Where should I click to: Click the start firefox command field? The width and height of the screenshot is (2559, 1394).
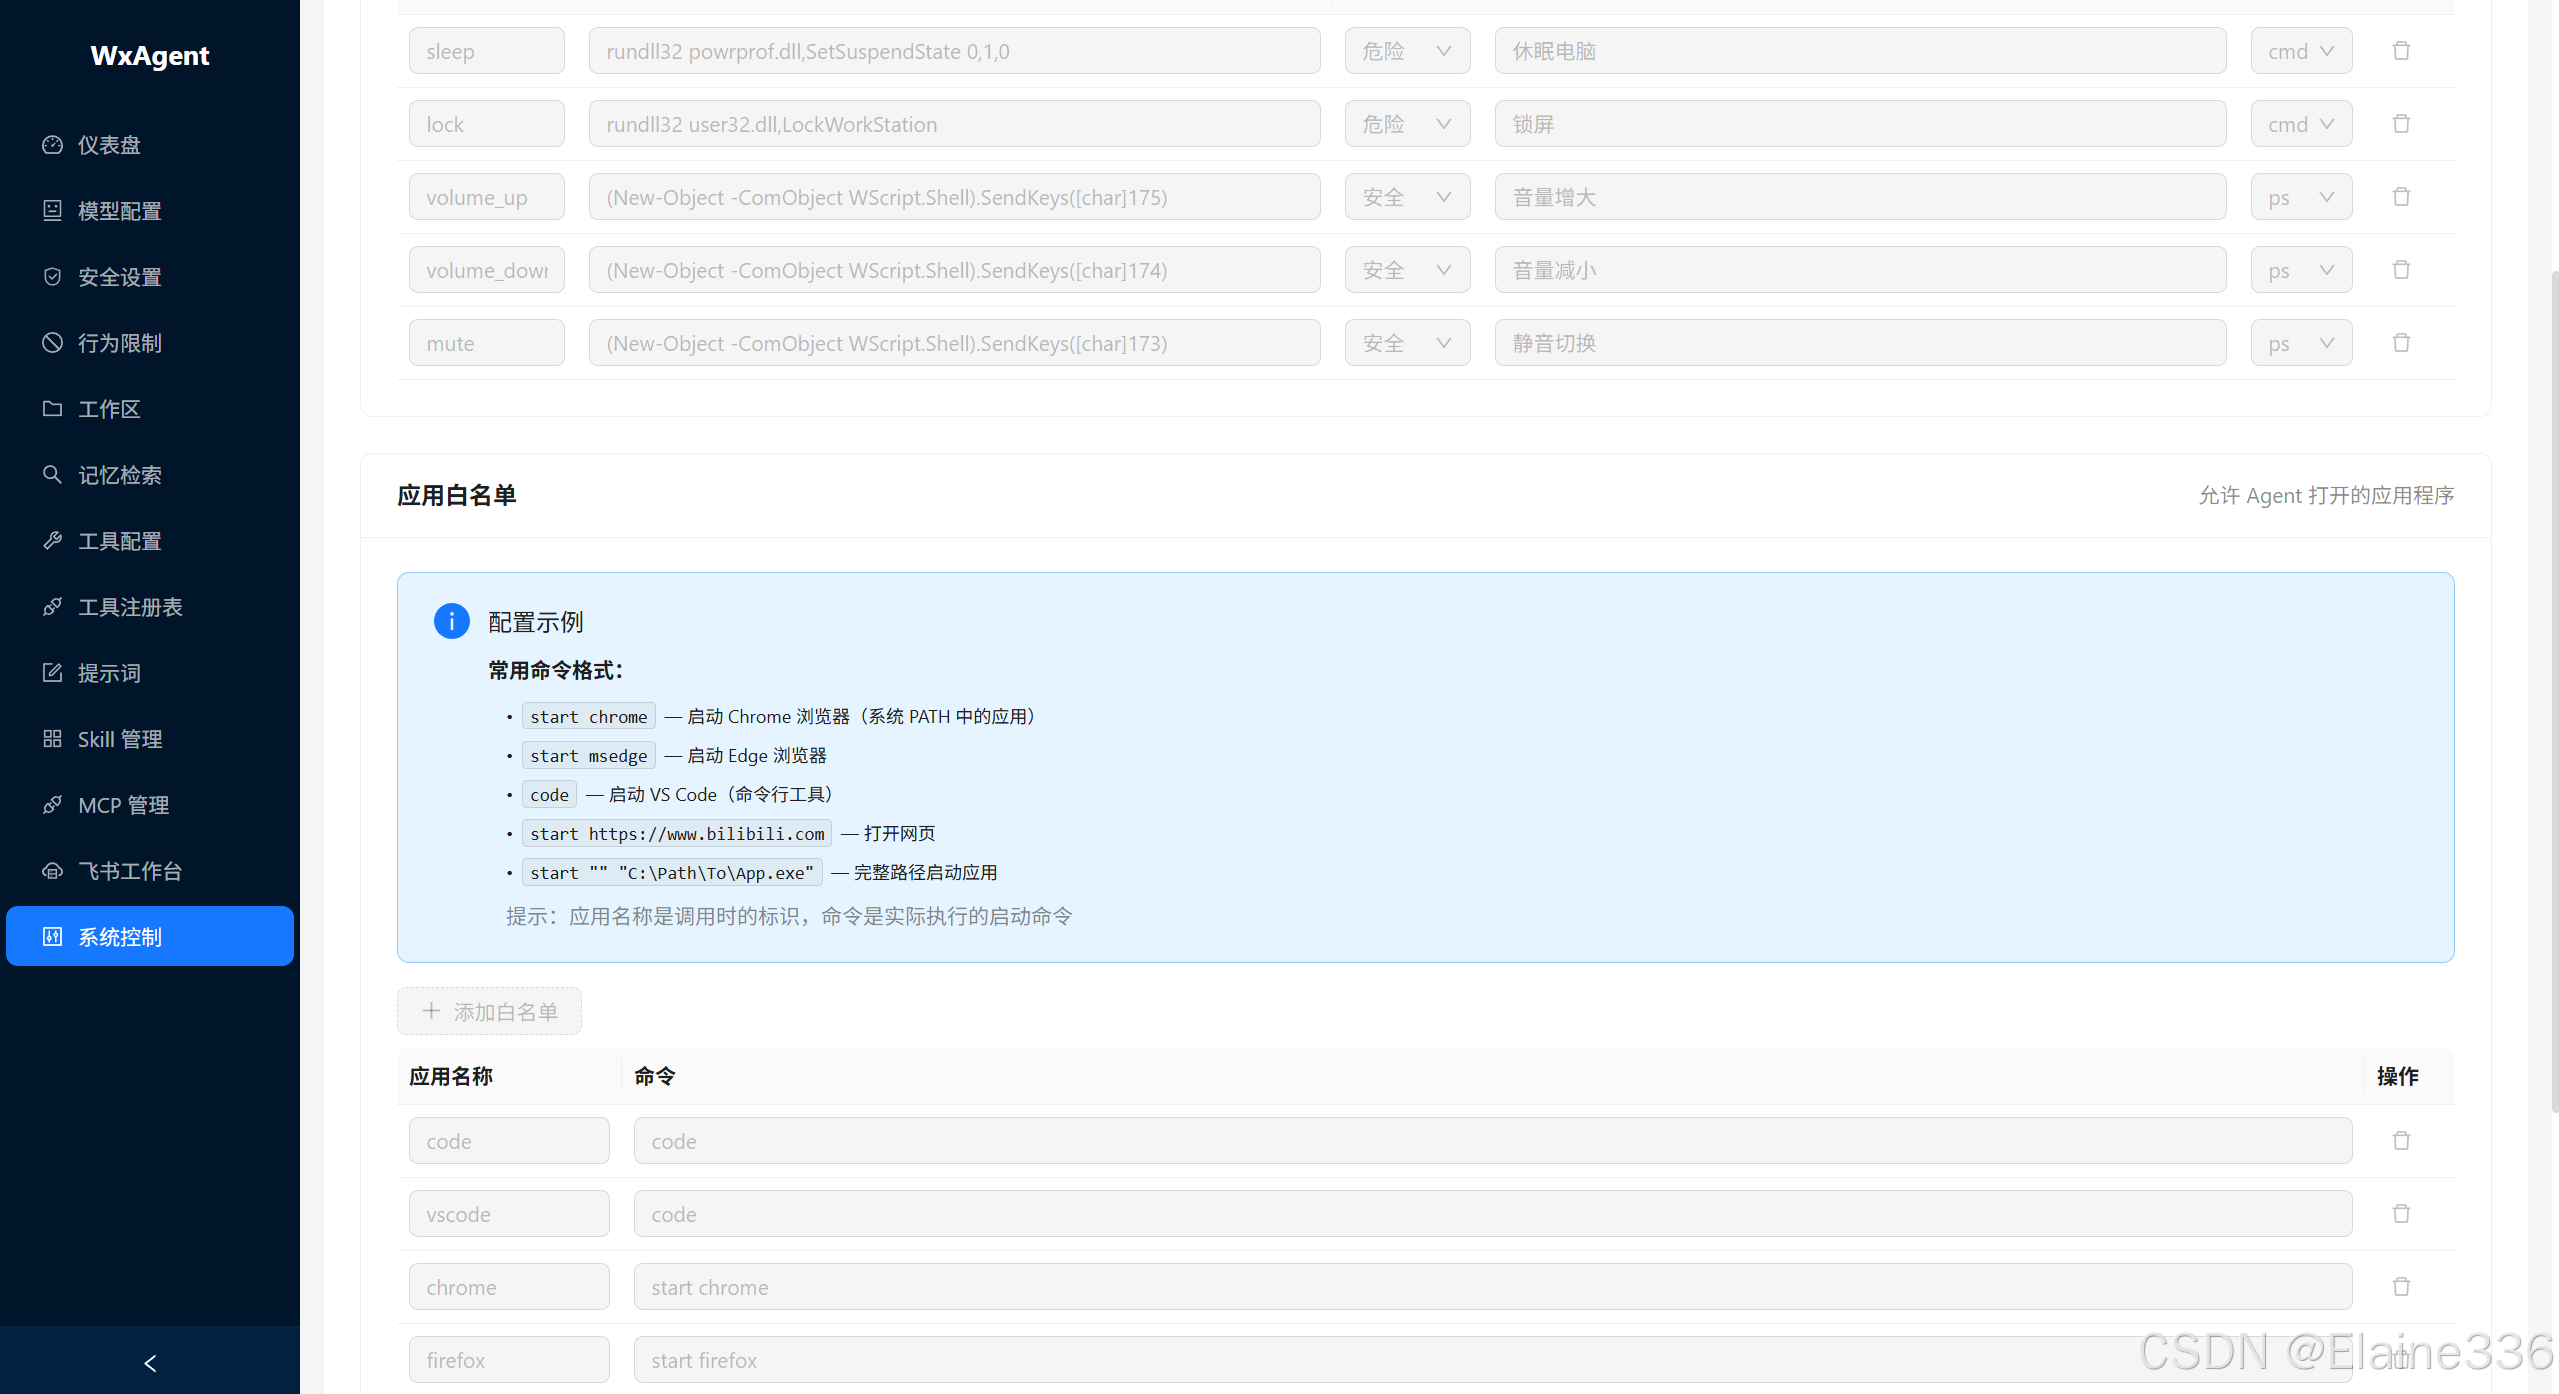(1493, 1360)
